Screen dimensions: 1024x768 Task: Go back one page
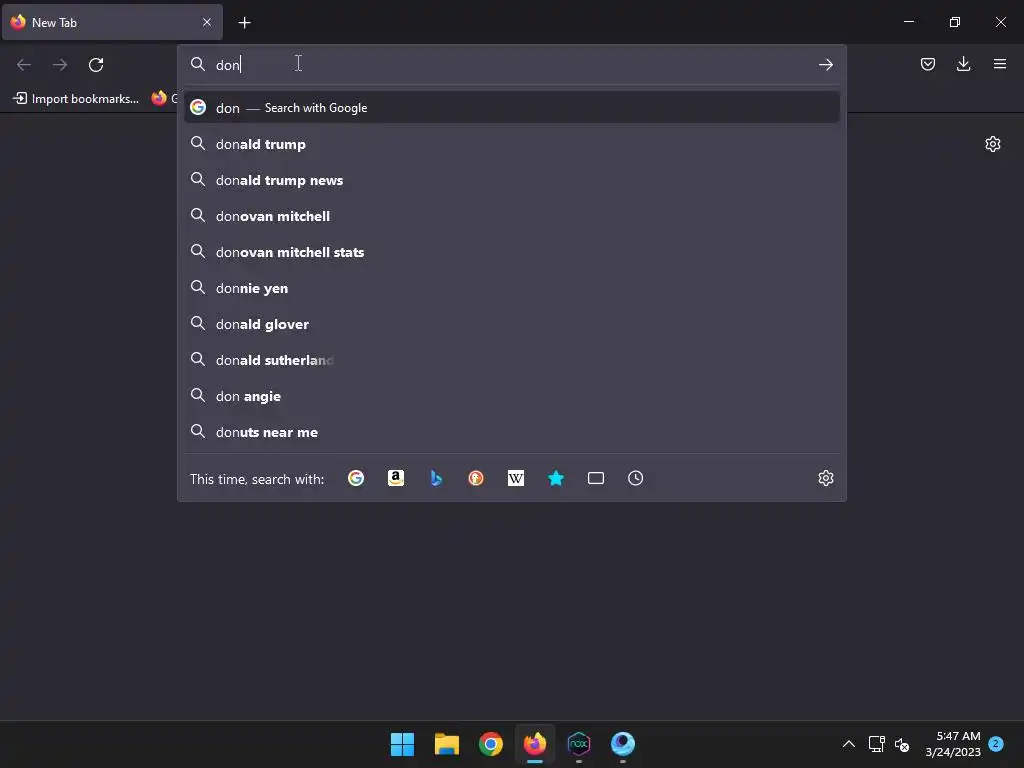tap(24, 65)
